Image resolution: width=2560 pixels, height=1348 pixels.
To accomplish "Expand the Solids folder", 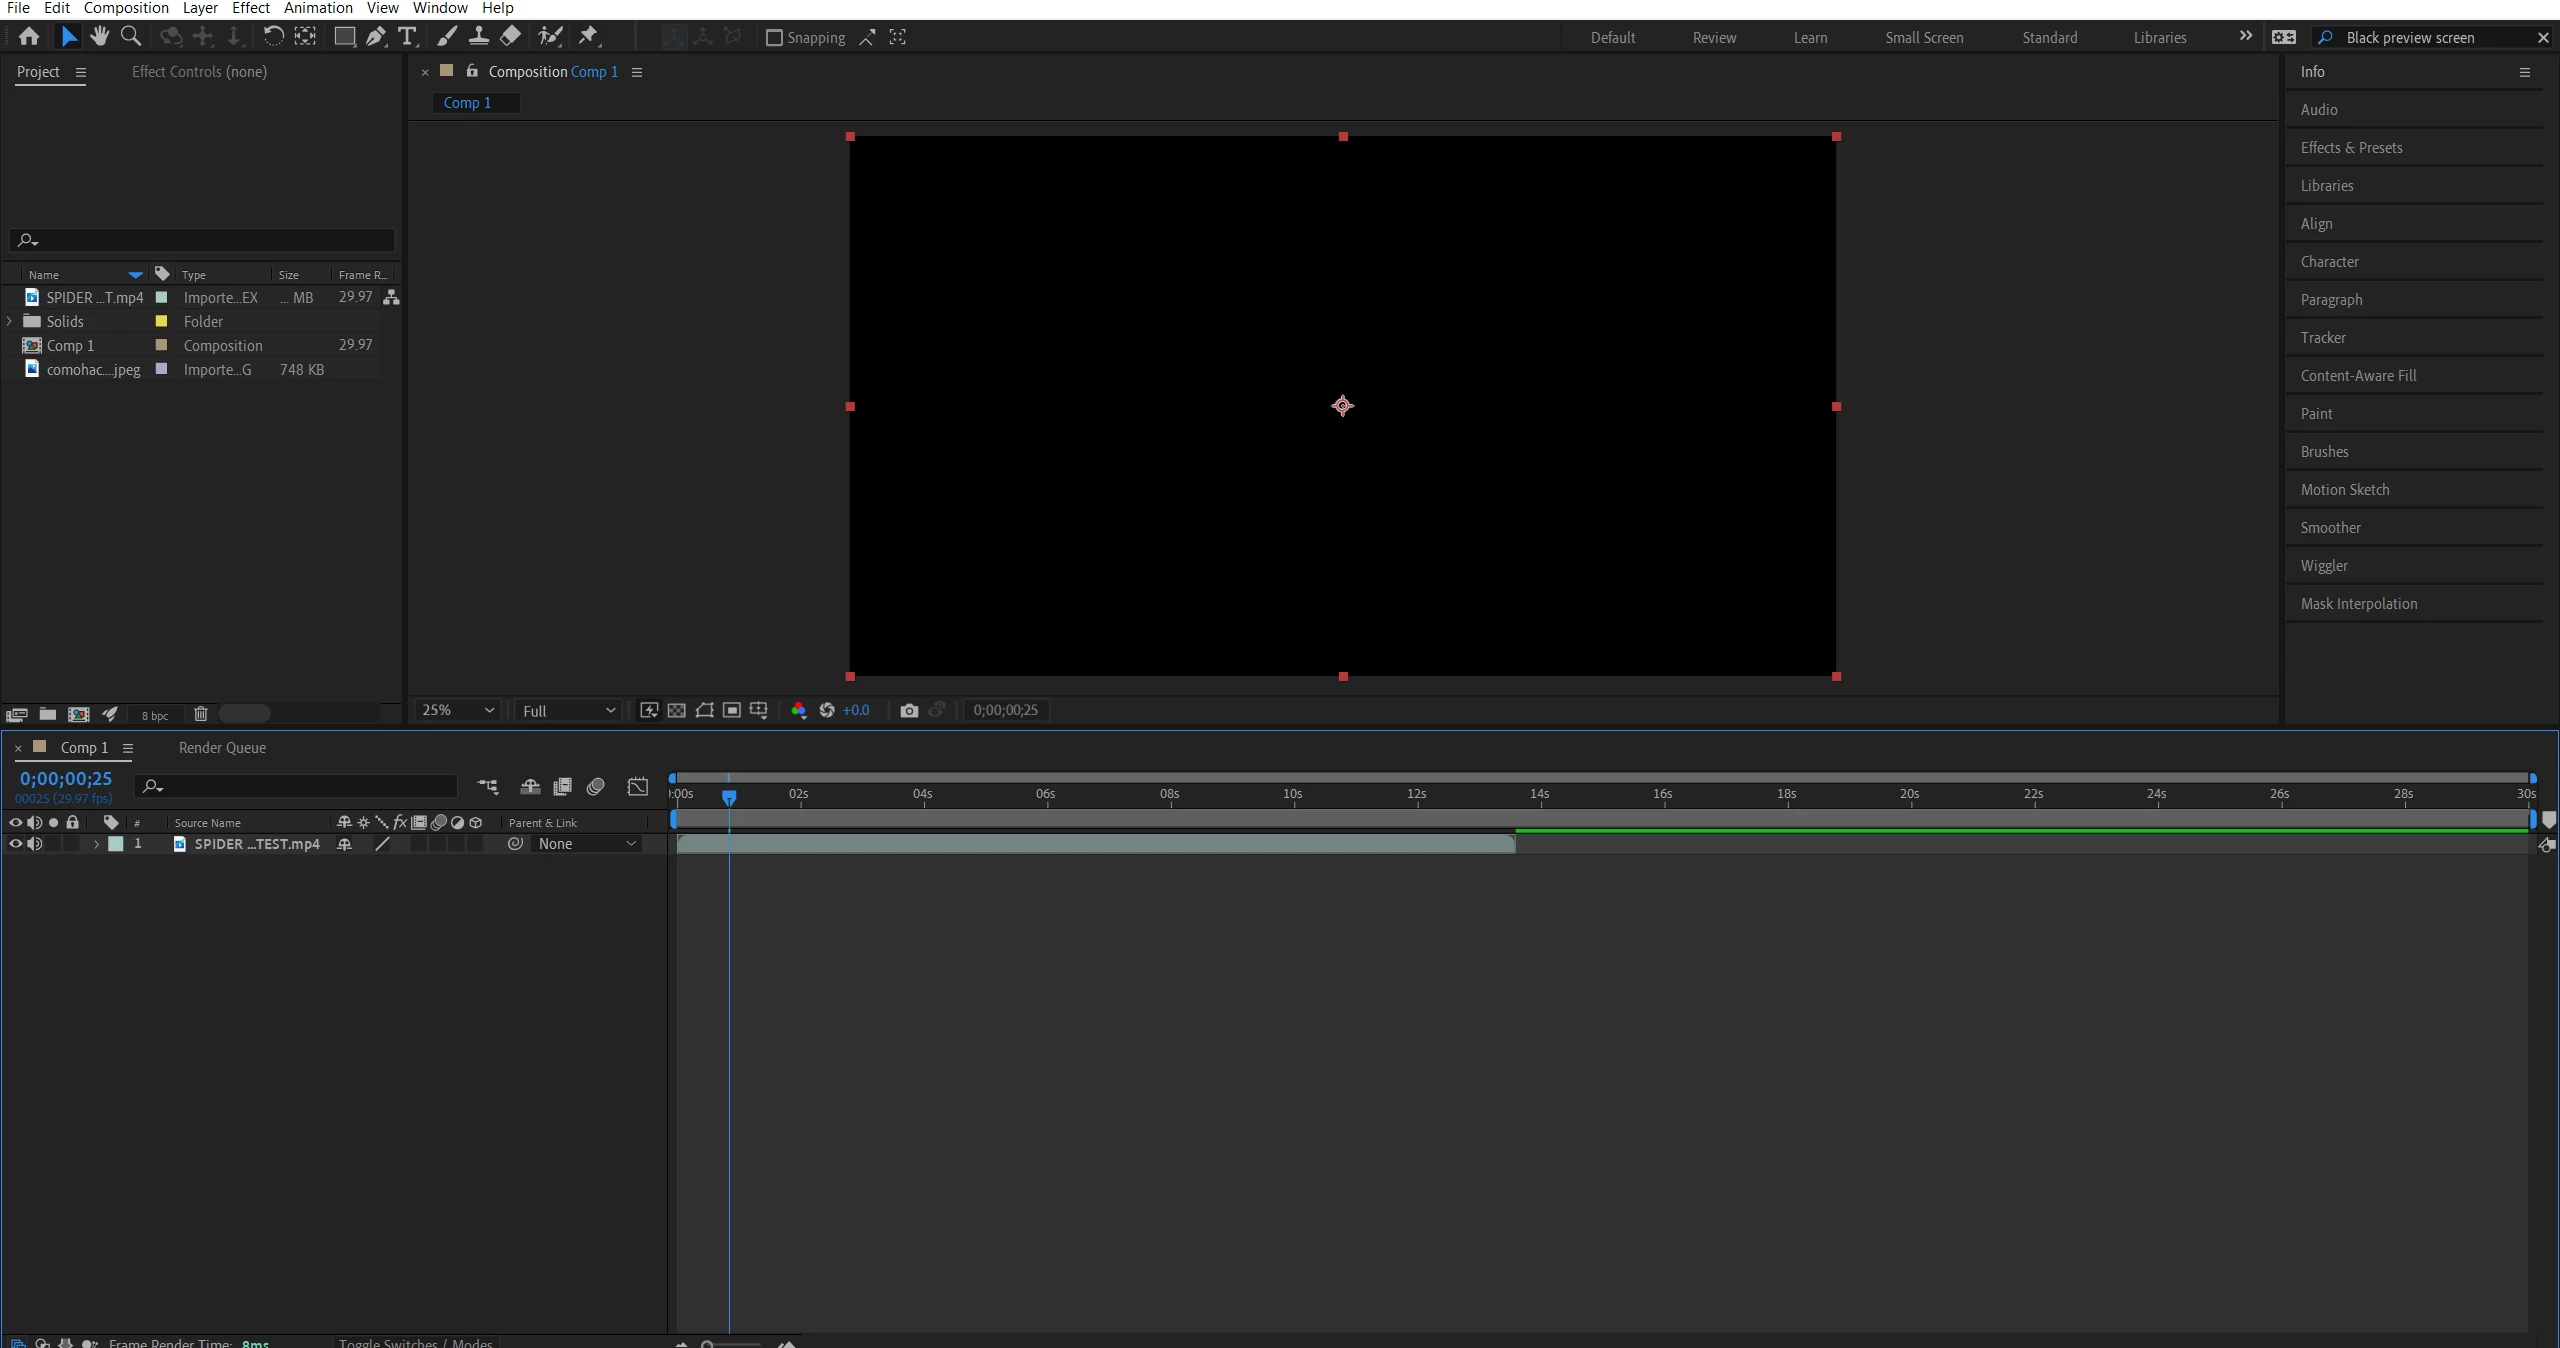I will [x=10, y=321].
